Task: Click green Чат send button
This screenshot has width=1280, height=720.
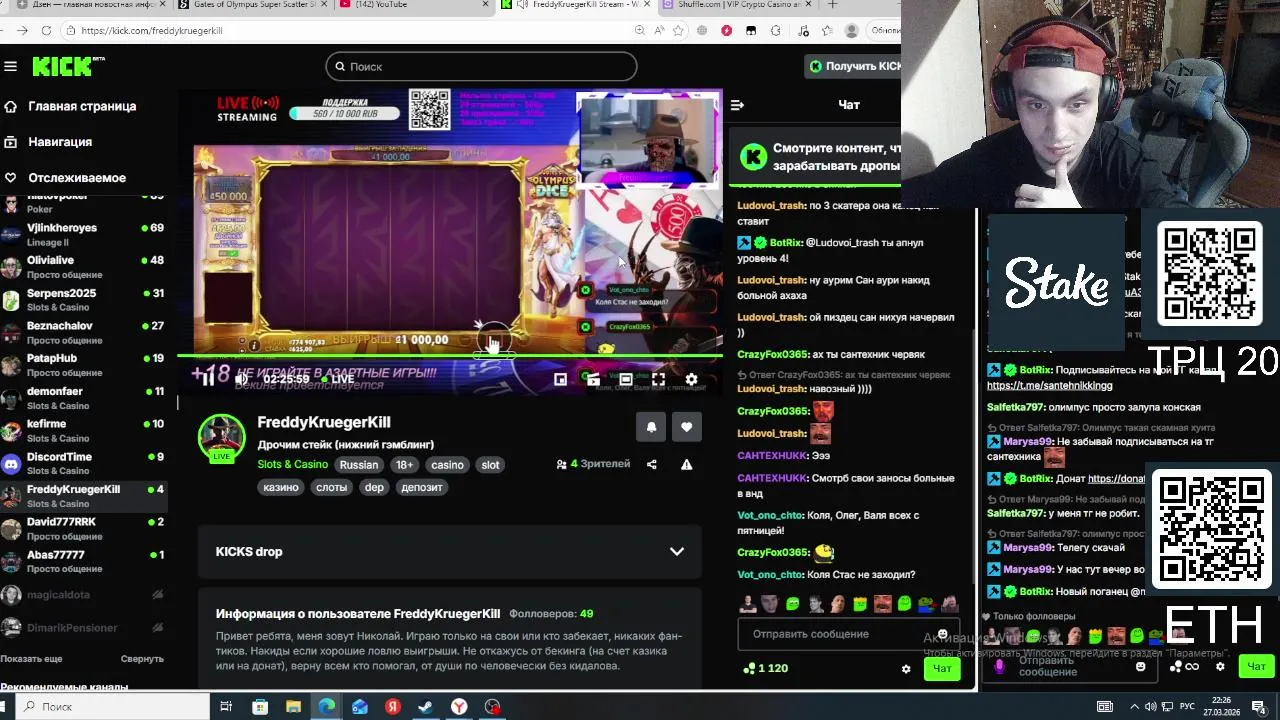Action: tap(942, 668)
